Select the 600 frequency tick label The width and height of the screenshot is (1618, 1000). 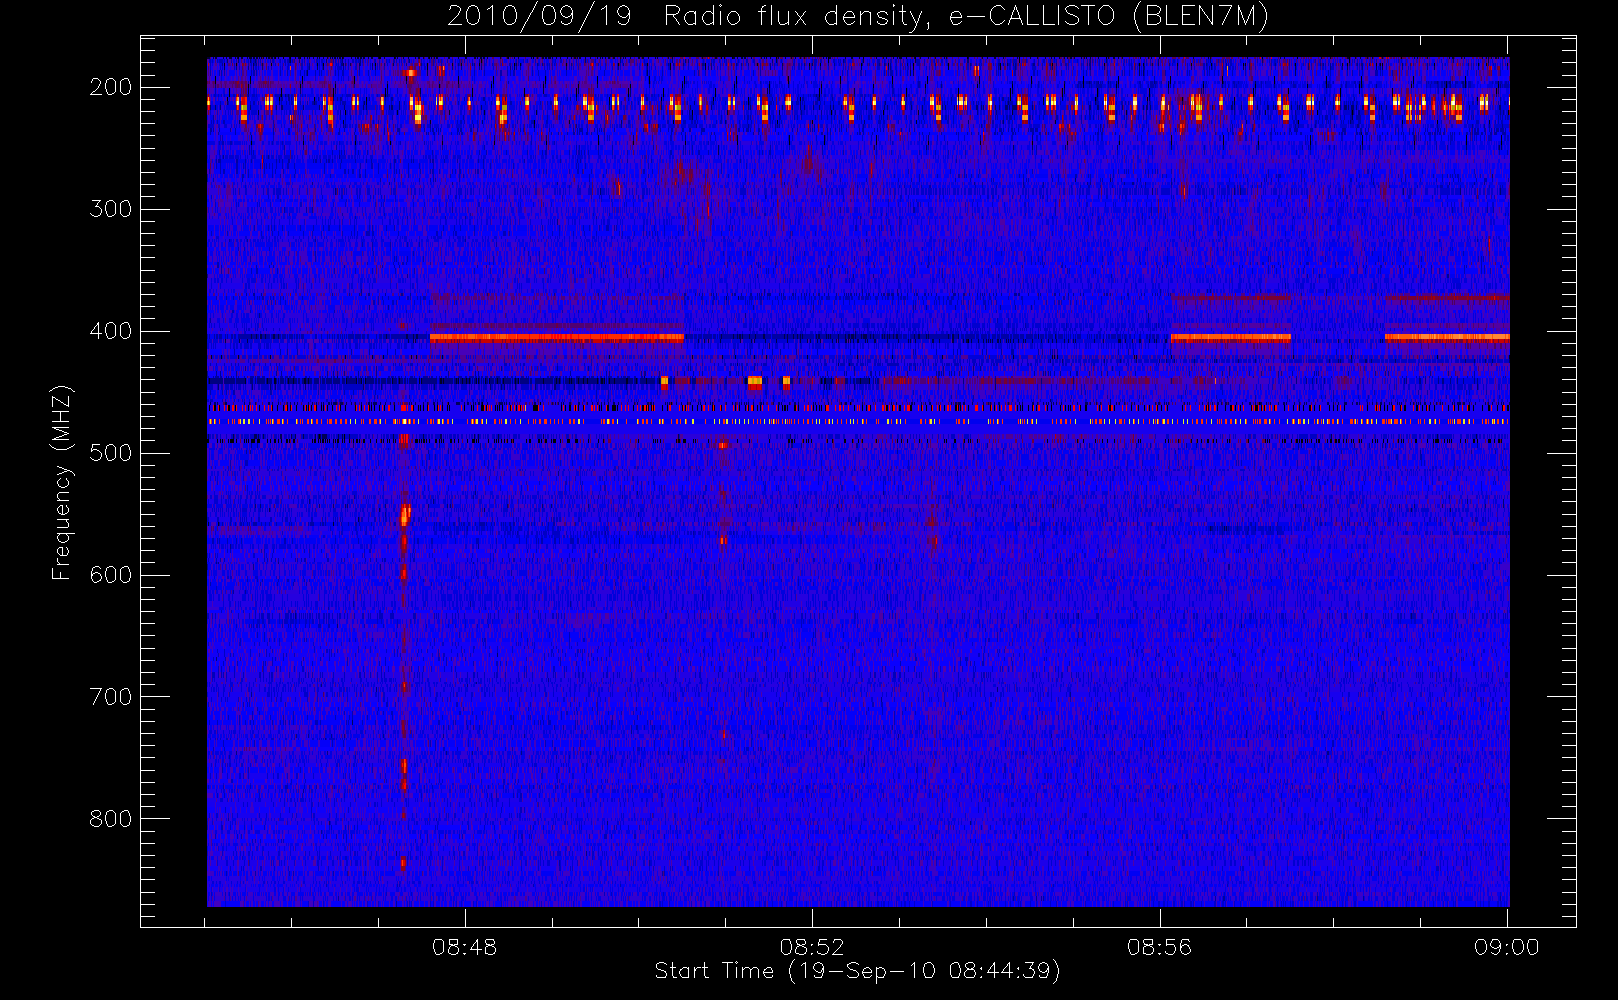coord(111,575)
